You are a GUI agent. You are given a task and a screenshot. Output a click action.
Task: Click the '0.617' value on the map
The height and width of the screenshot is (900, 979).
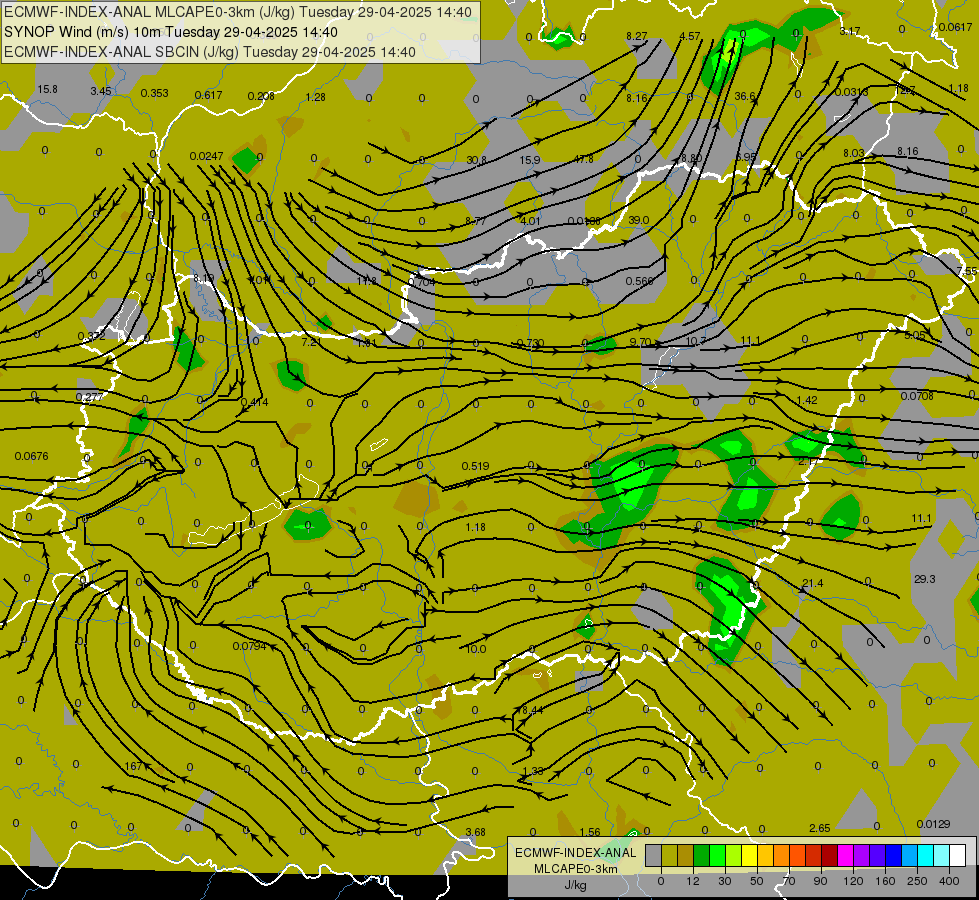[208, 95]
